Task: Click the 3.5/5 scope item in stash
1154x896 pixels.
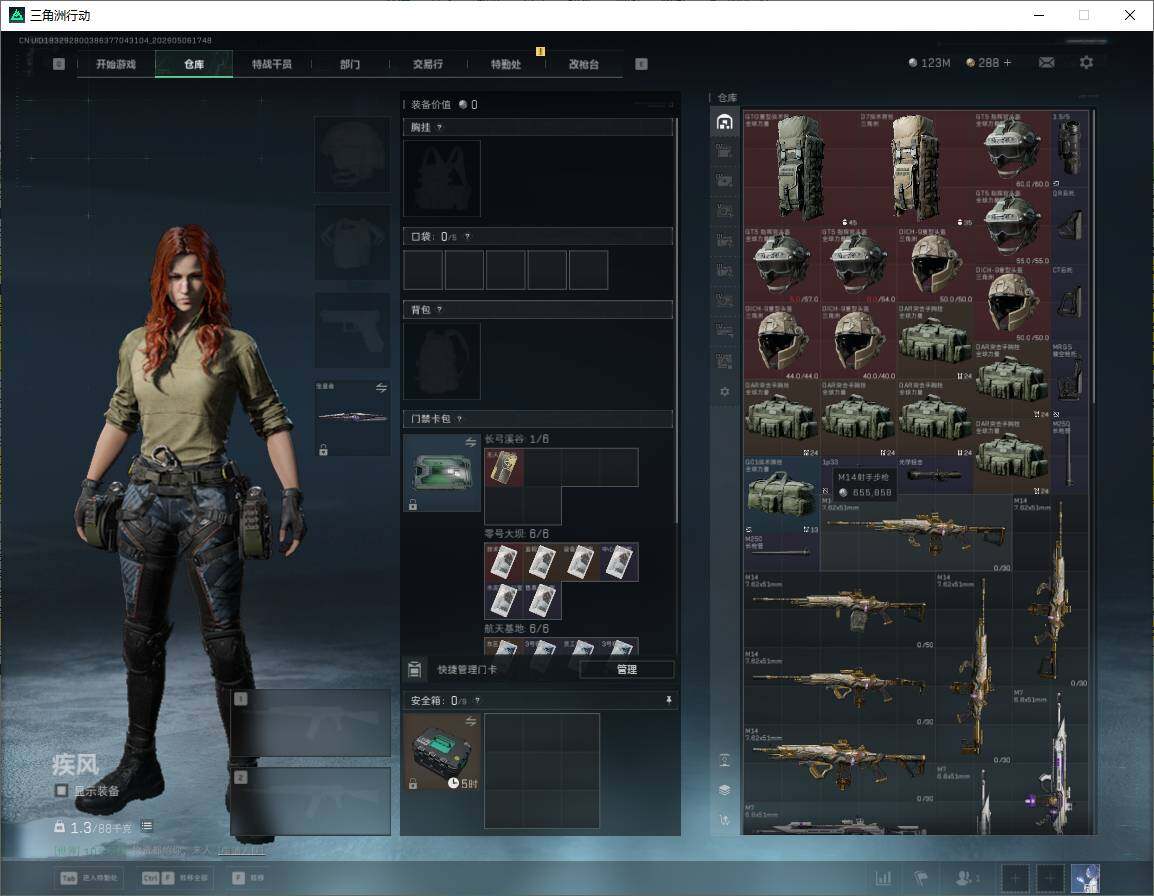Action: 1069,149
